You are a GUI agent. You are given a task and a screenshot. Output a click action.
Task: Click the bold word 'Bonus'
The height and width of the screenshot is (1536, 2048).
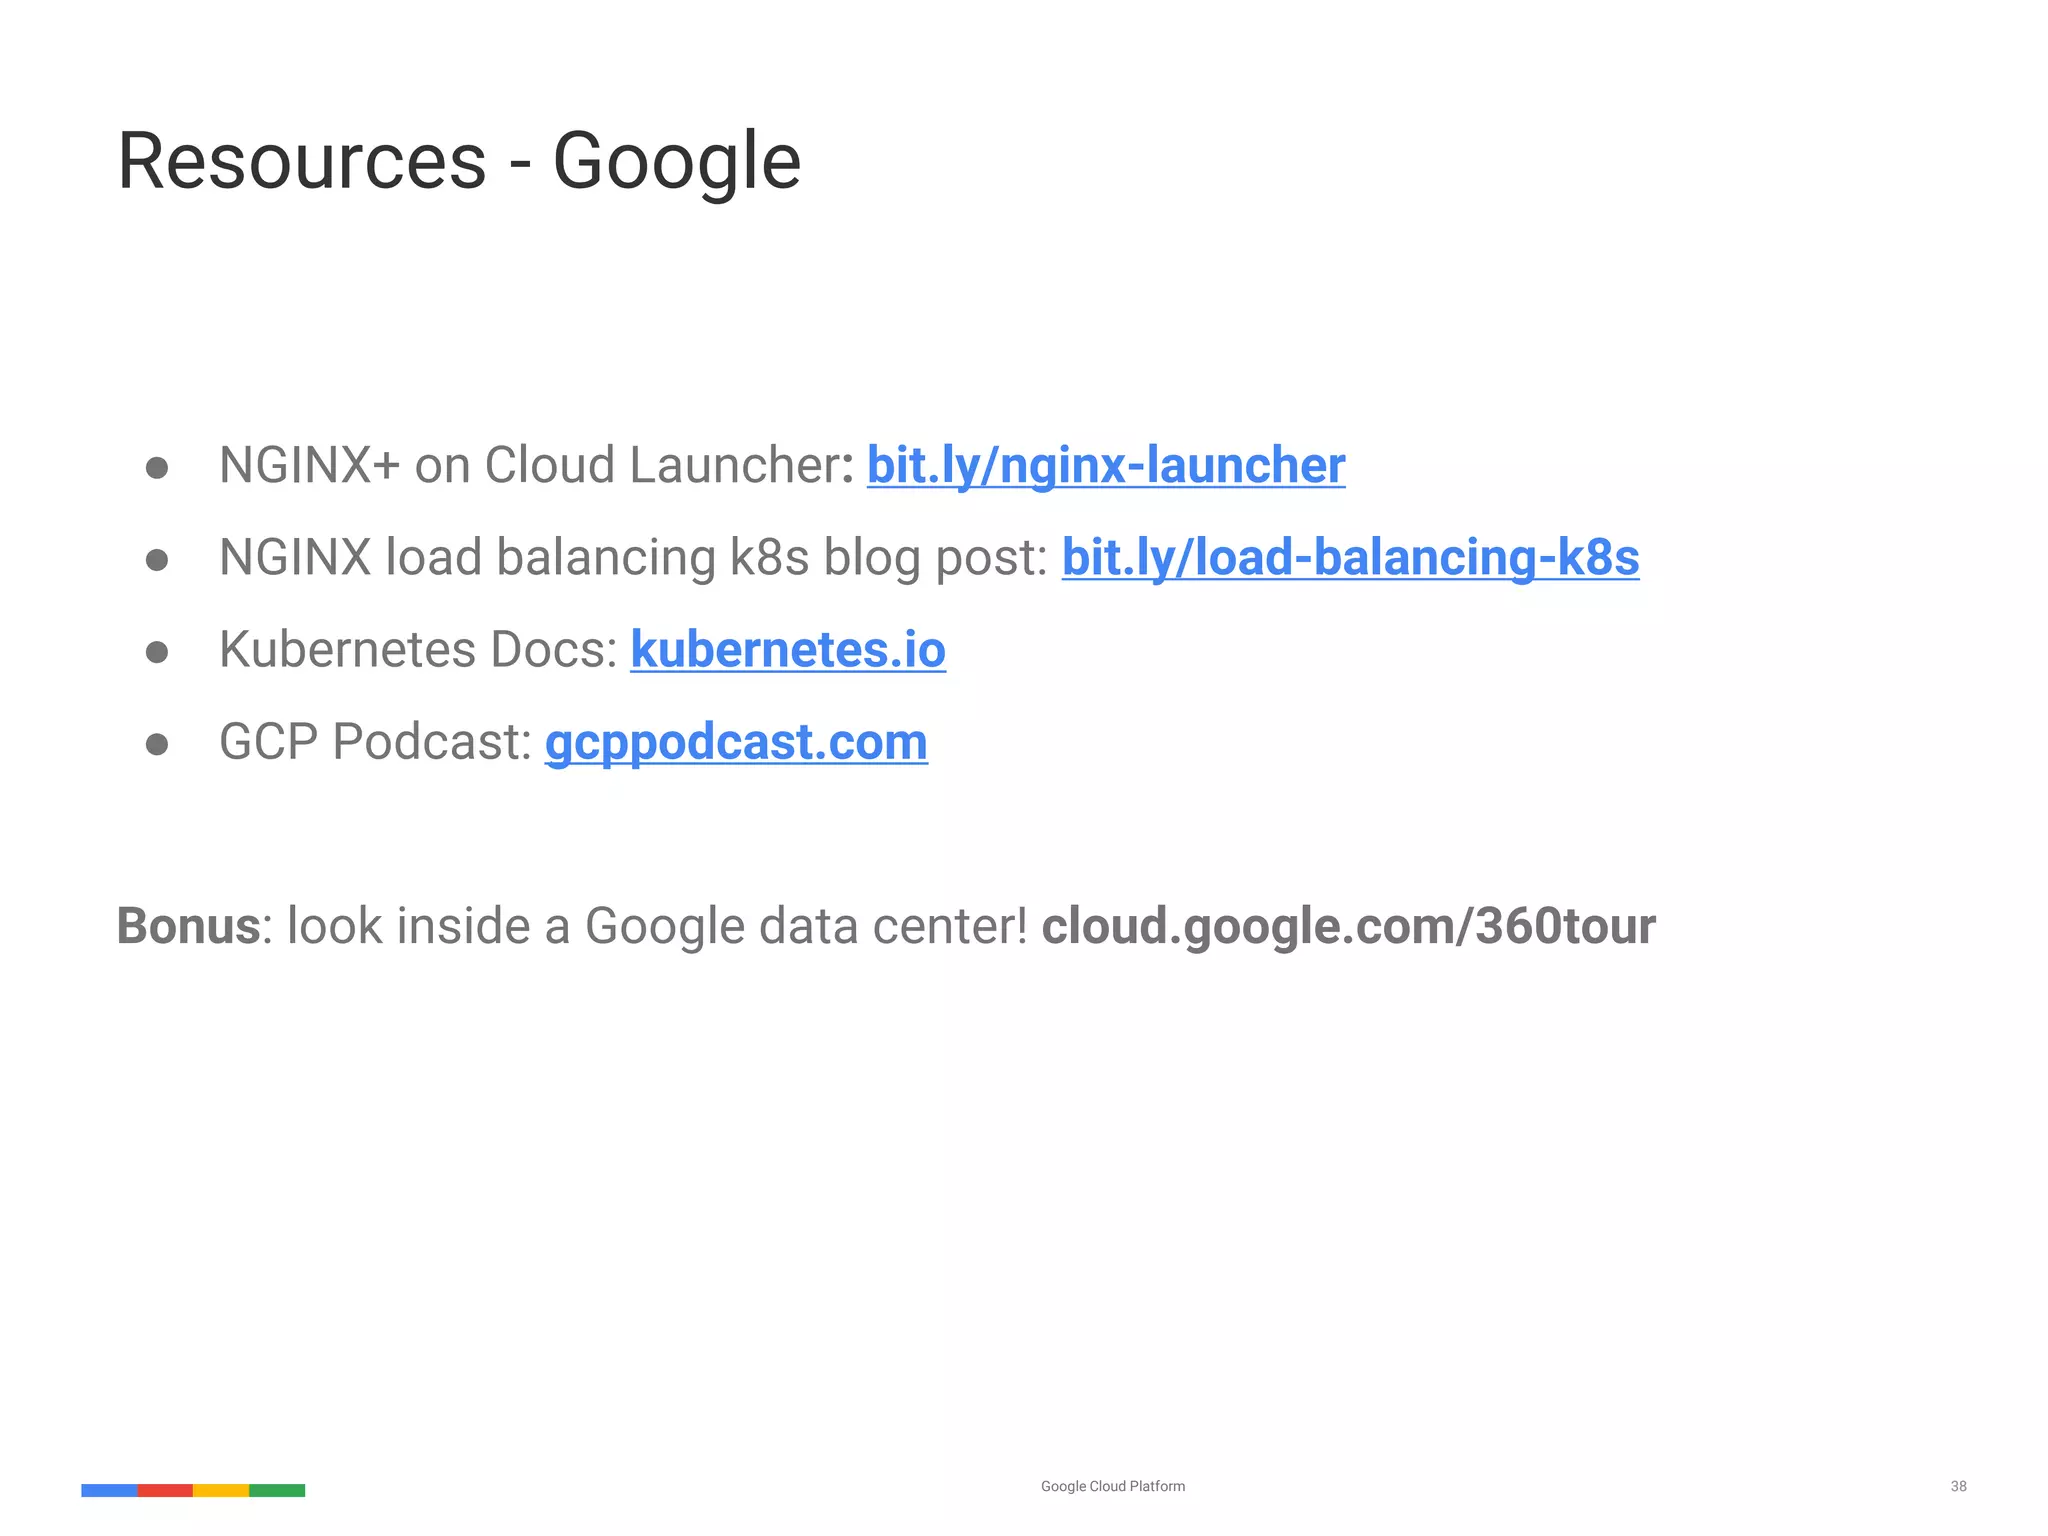point(189,926)
